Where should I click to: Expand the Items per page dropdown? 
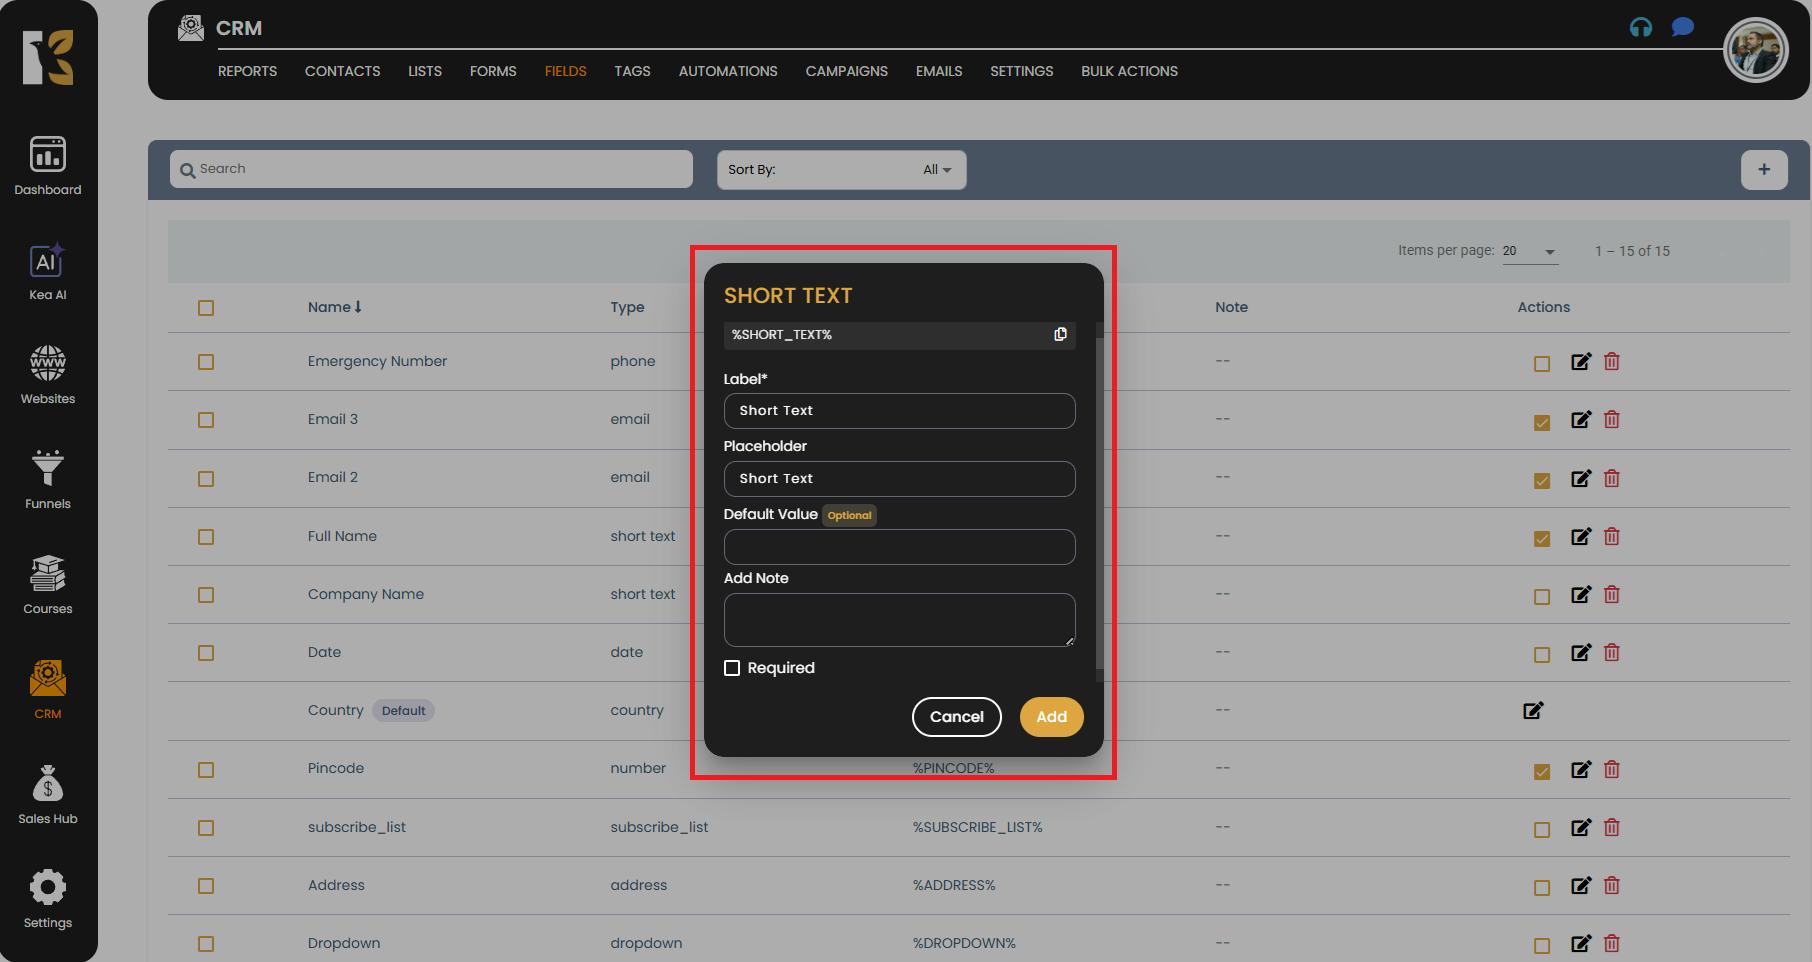tap(1529, 251)
